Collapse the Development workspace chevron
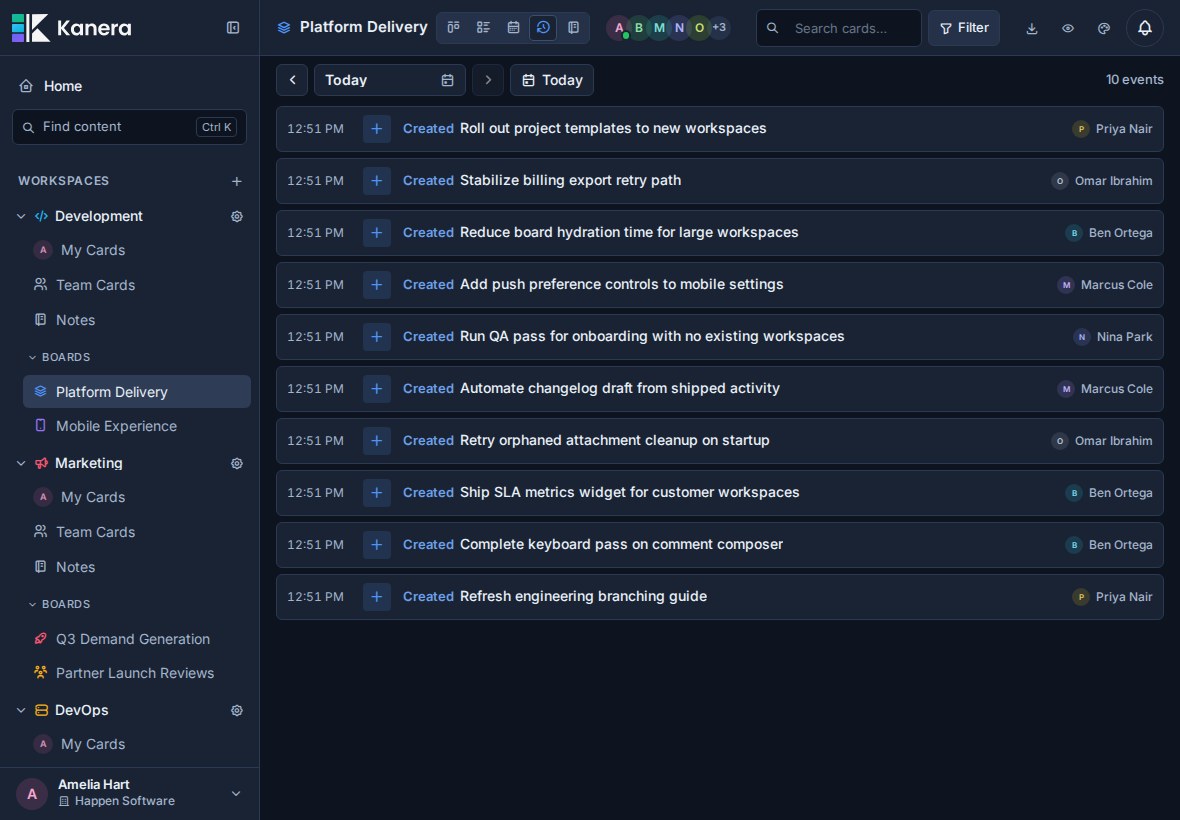Image resolution: width=1180 pixels, height=820 pixels. [21, 216]
